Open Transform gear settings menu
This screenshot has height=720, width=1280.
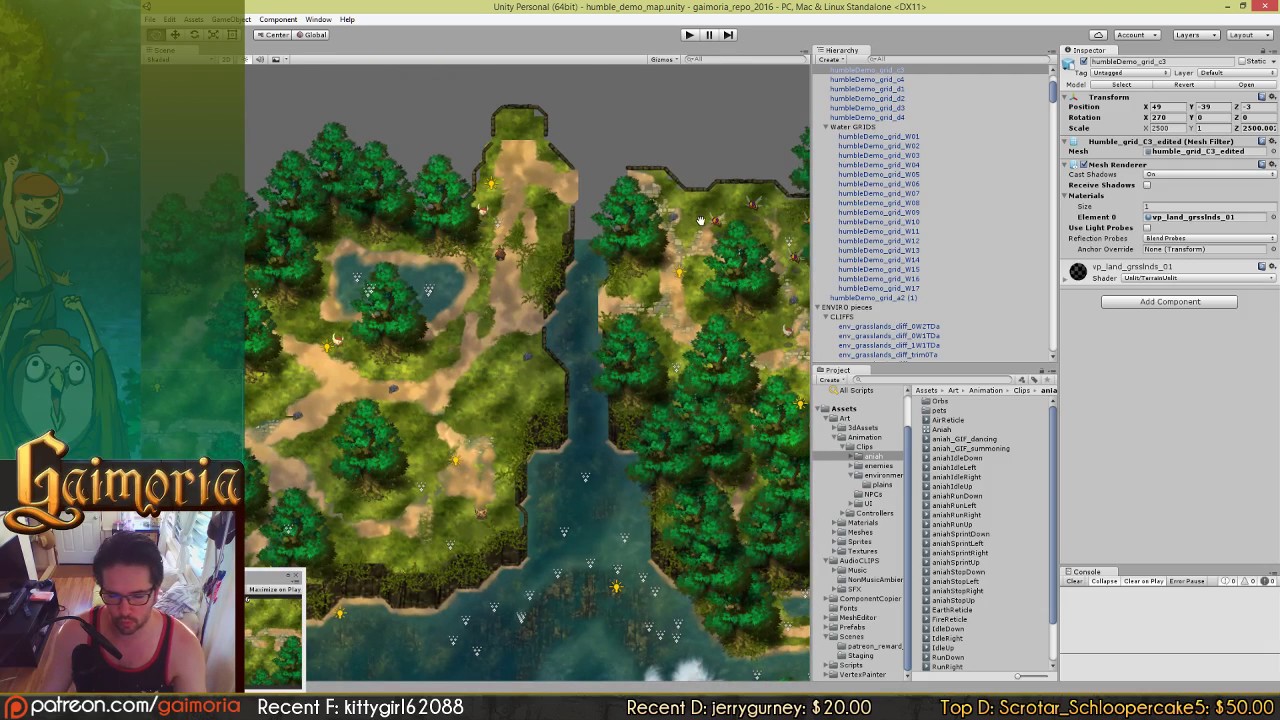click(x=1271, y=97)
